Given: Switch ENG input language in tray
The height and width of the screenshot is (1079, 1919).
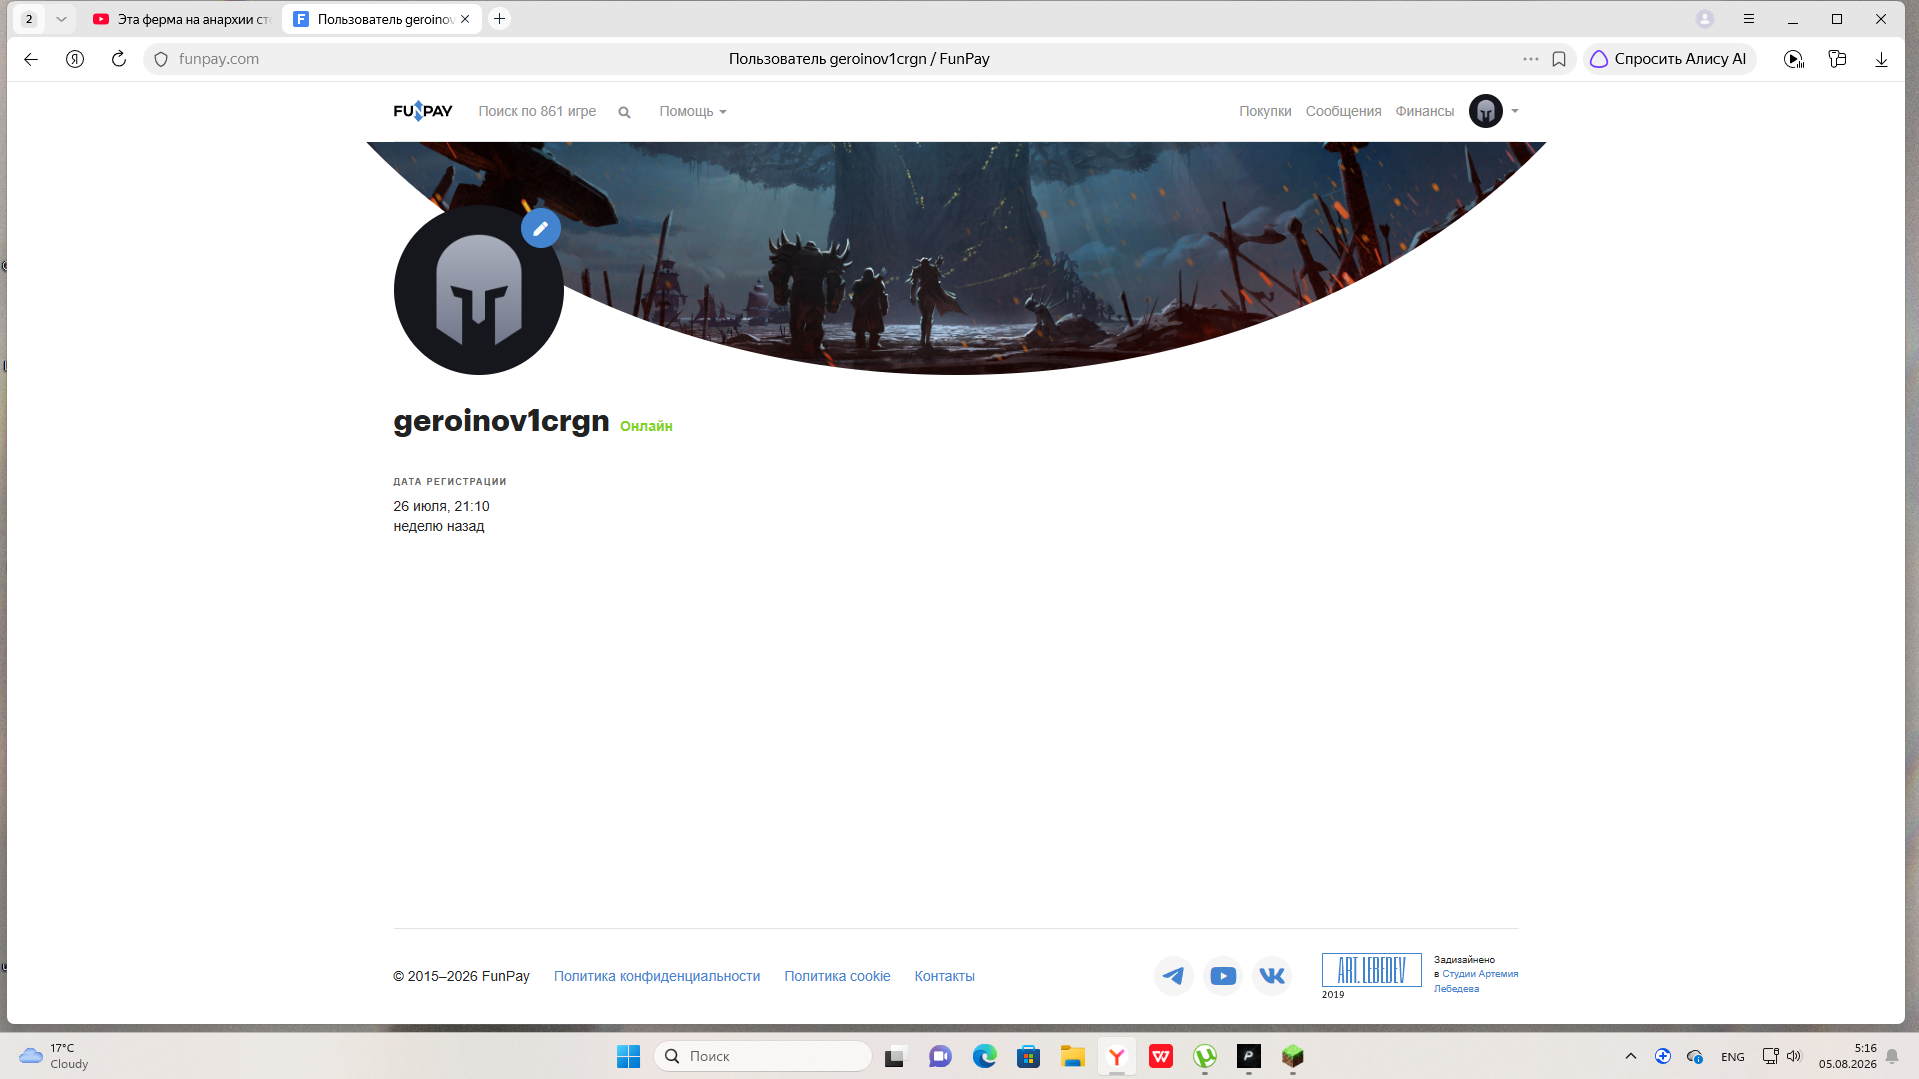Looking at the screenshot, I should [x=1733, y=1057].
